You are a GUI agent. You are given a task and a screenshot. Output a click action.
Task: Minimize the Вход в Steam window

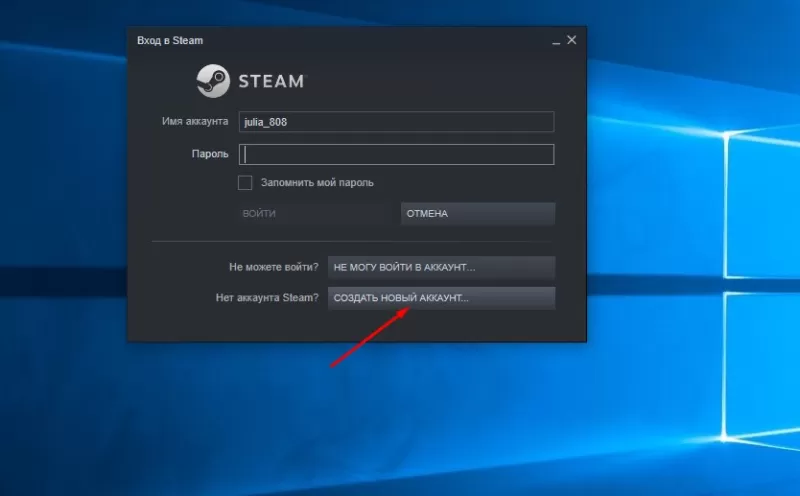(x=556, y=41)
